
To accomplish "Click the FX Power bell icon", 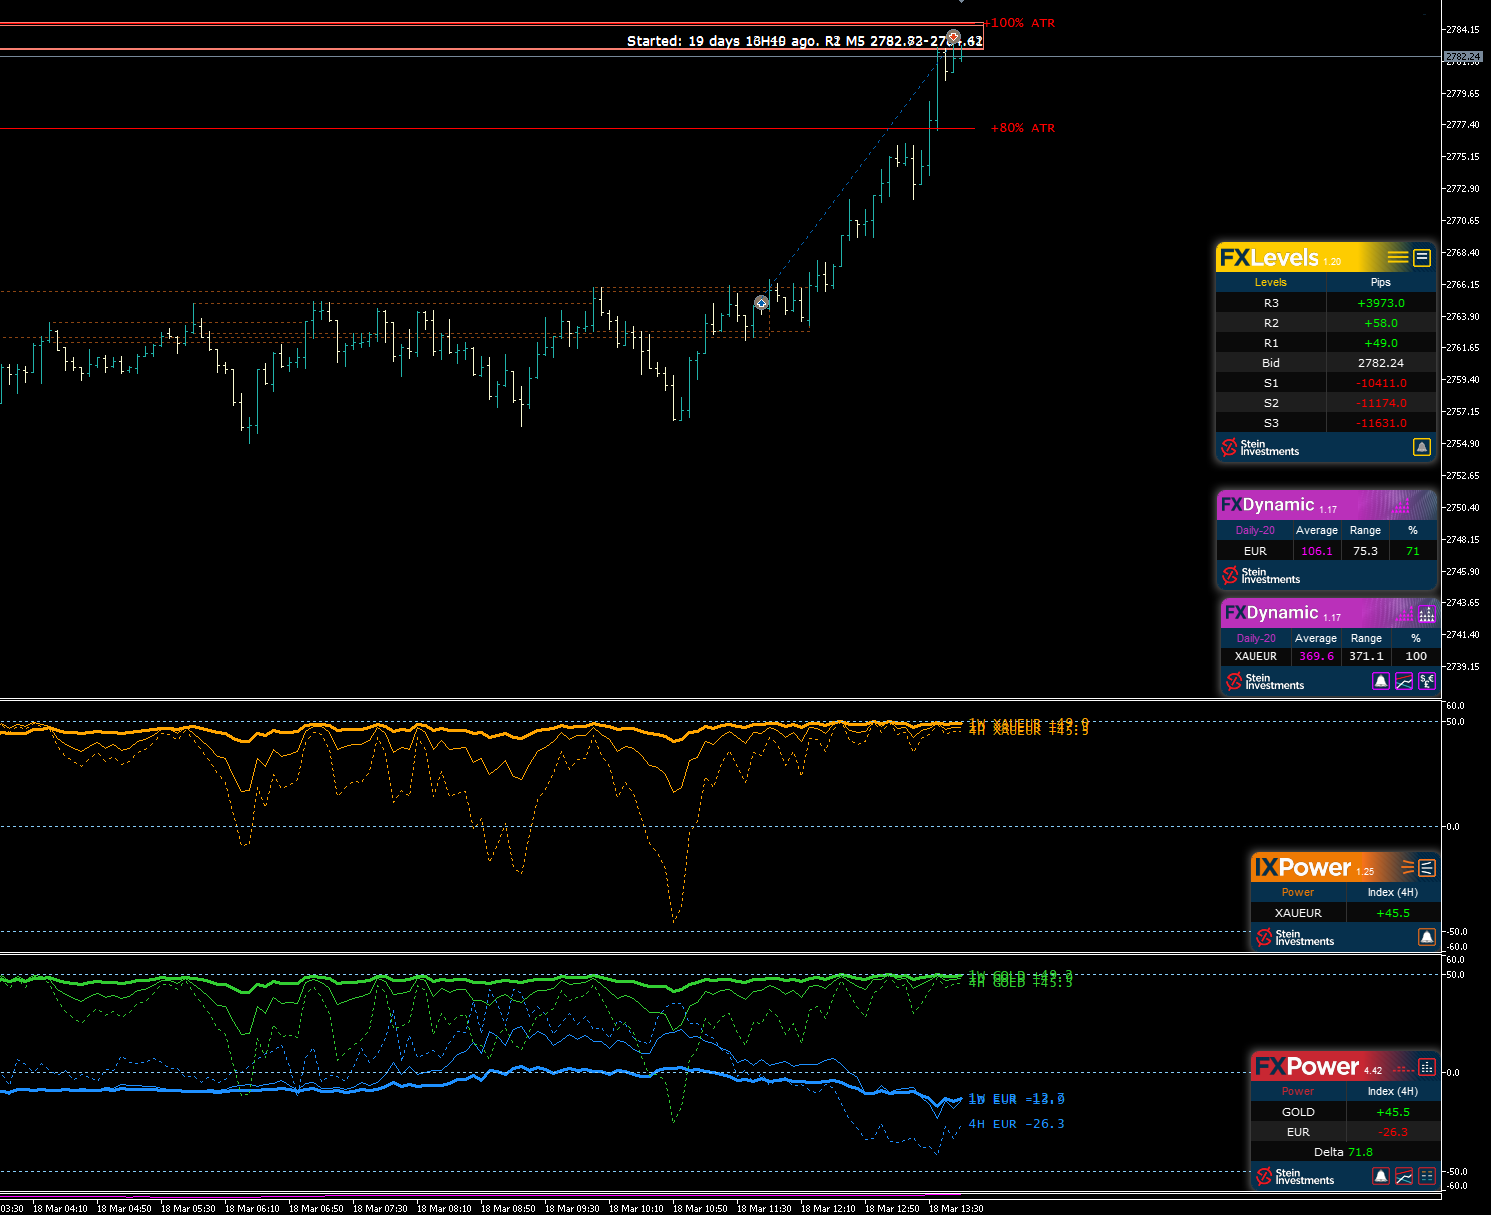I will click(1381, 1176).
